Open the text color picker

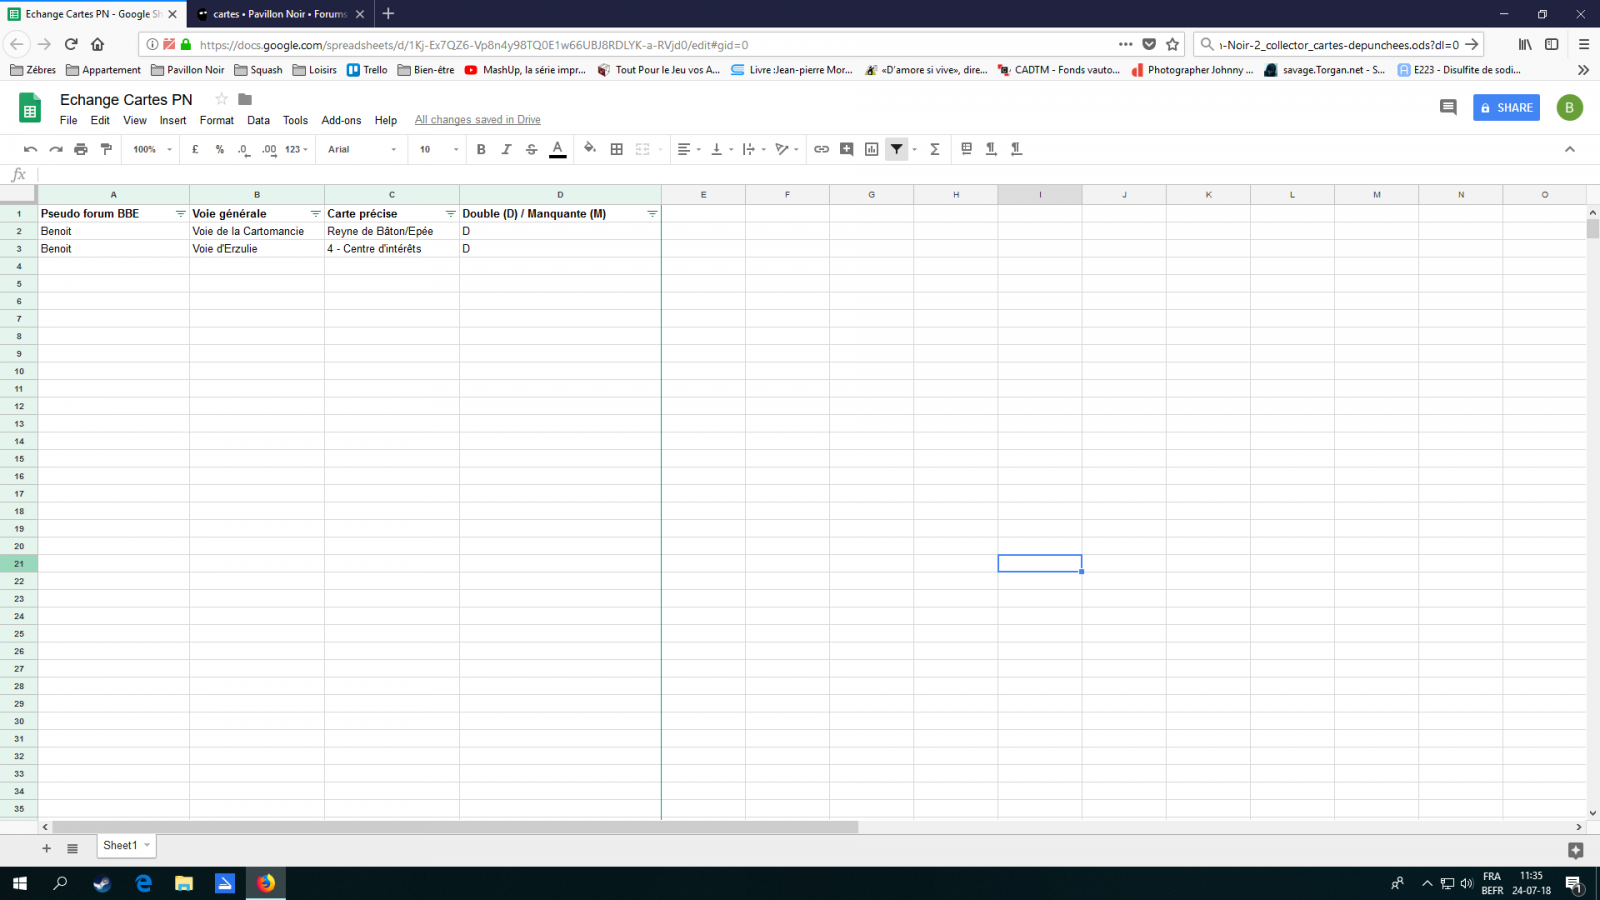(558, 149)
